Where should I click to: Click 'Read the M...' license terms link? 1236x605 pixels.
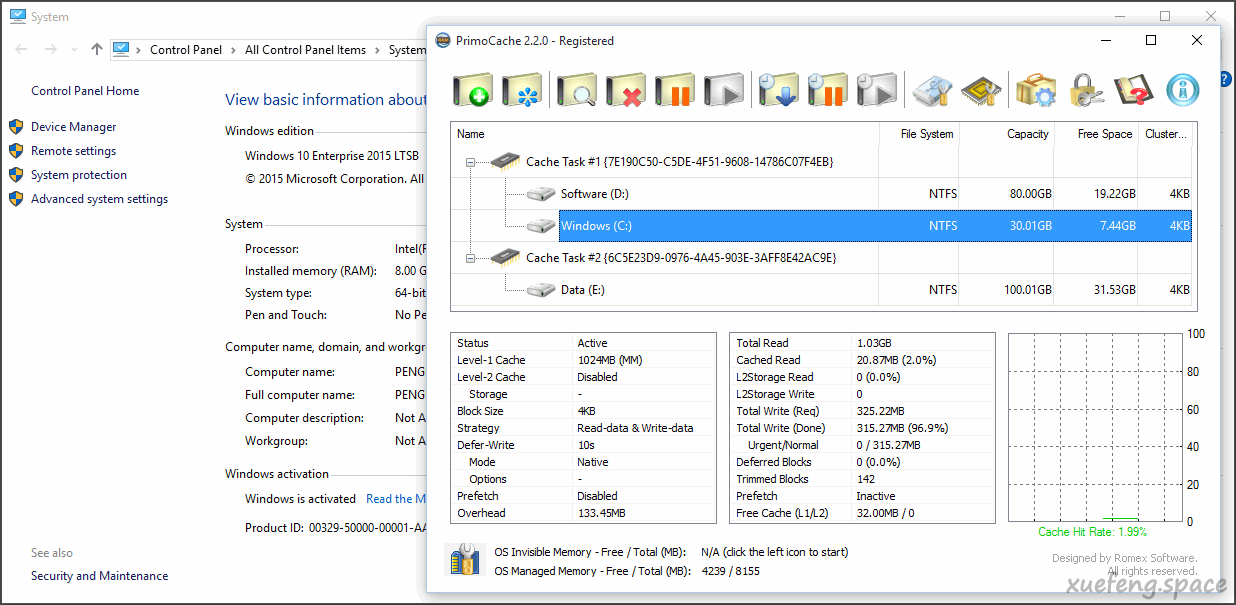click(396, 499)
